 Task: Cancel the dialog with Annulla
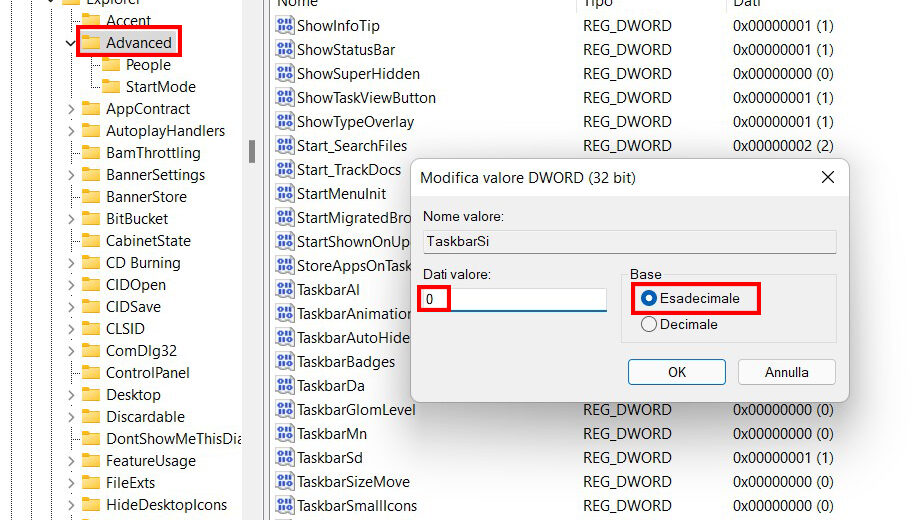click(x=786, y=372)
